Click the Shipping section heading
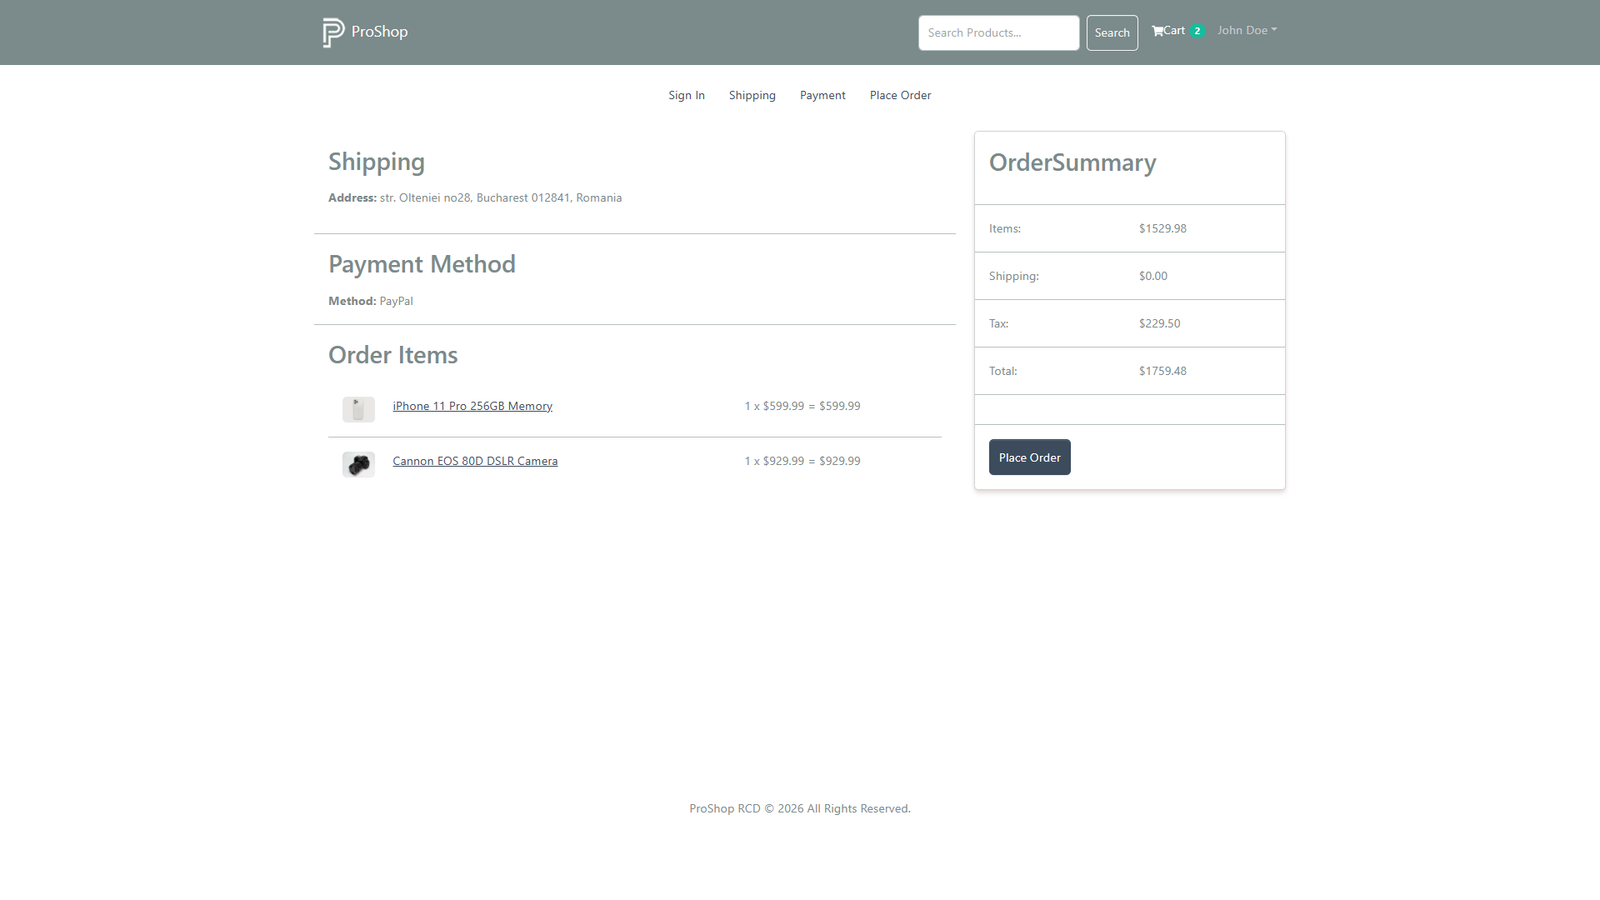The image size is (1600, 900). tap(376, 162)
